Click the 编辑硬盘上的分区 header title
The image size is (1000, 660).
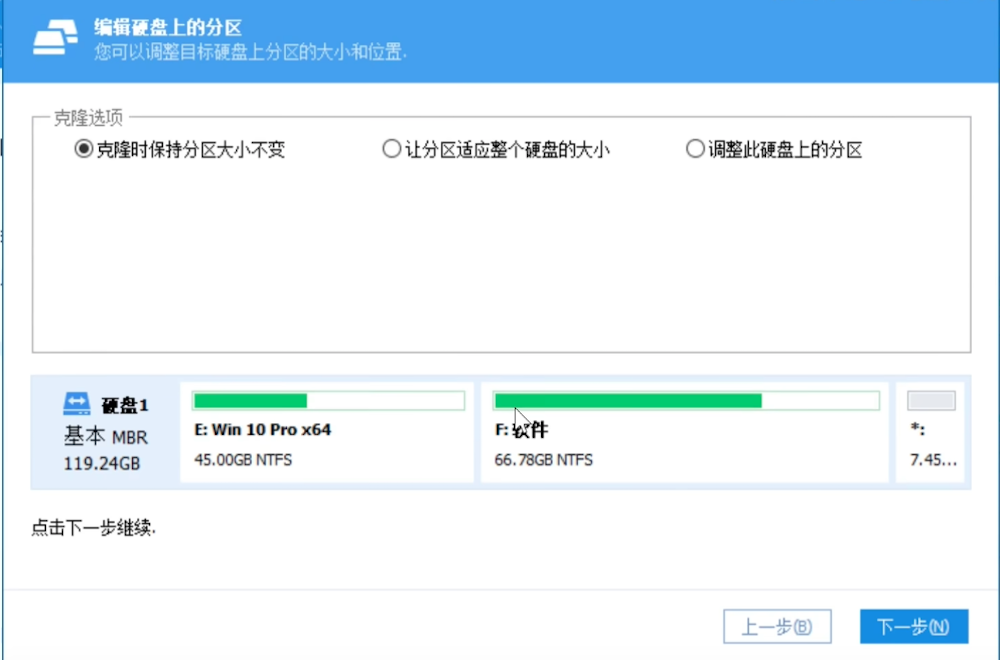(168, 27)
